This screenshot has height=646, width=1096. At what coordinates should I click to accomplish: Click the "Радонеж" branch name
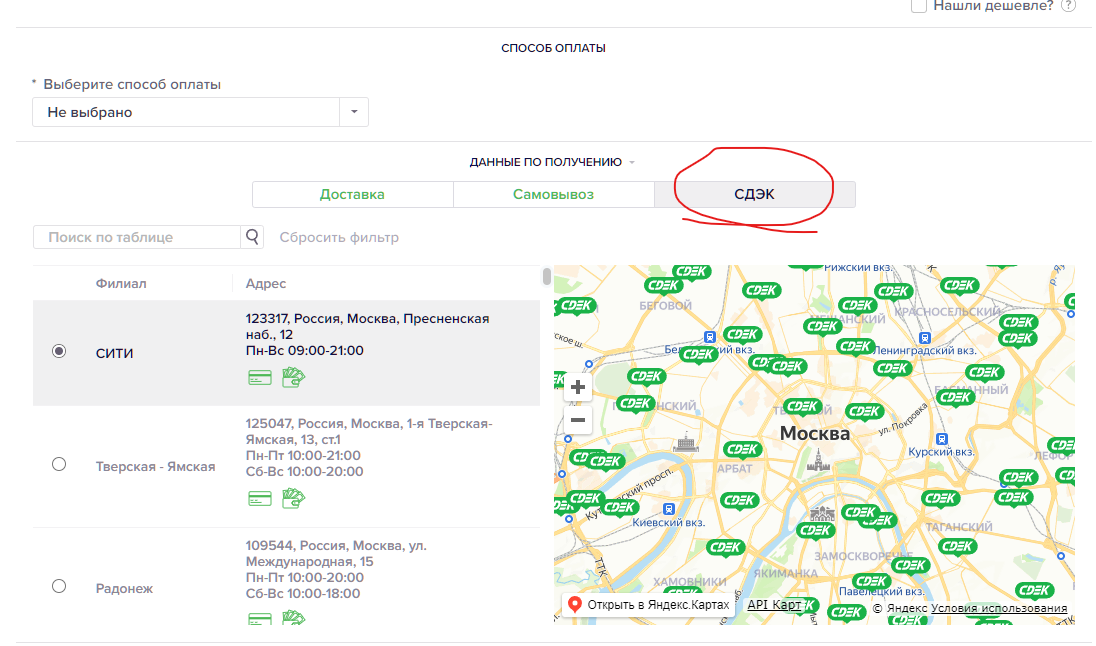124,589
